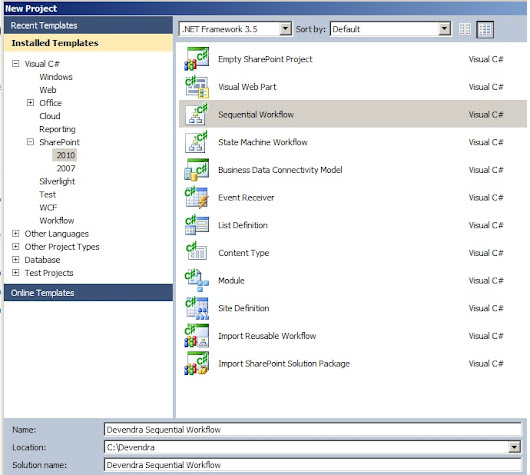Select the Workflow category under Visual C#

coord(57,220)
